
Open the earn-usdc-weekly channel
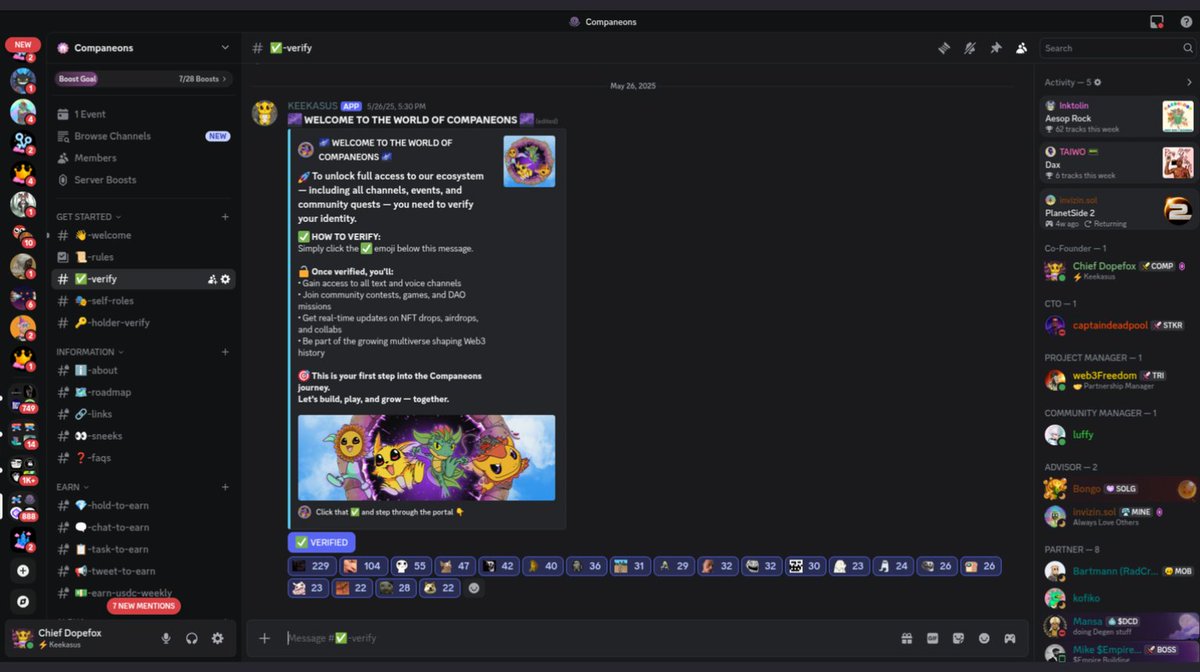[x=143, y=593]
